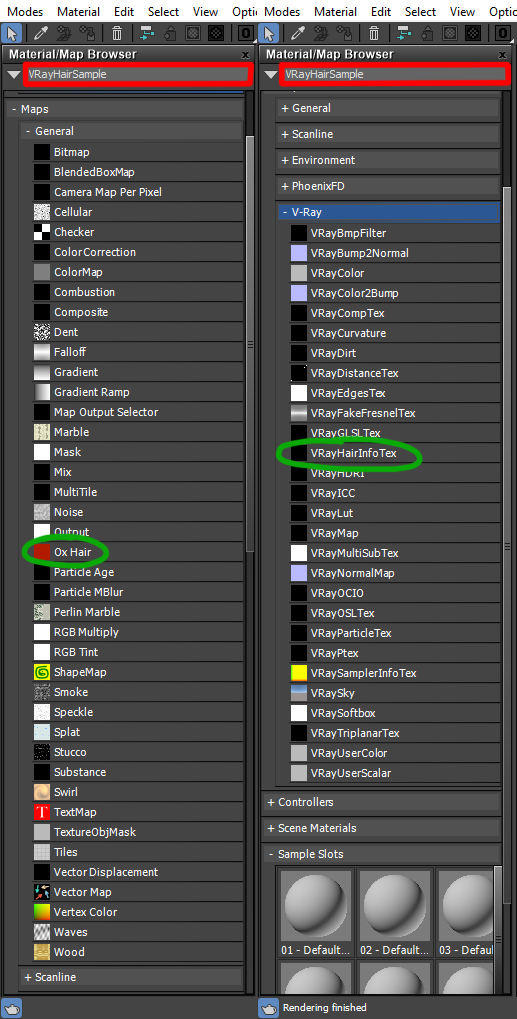Click the Vector Map arrows icon

point(42,892)
